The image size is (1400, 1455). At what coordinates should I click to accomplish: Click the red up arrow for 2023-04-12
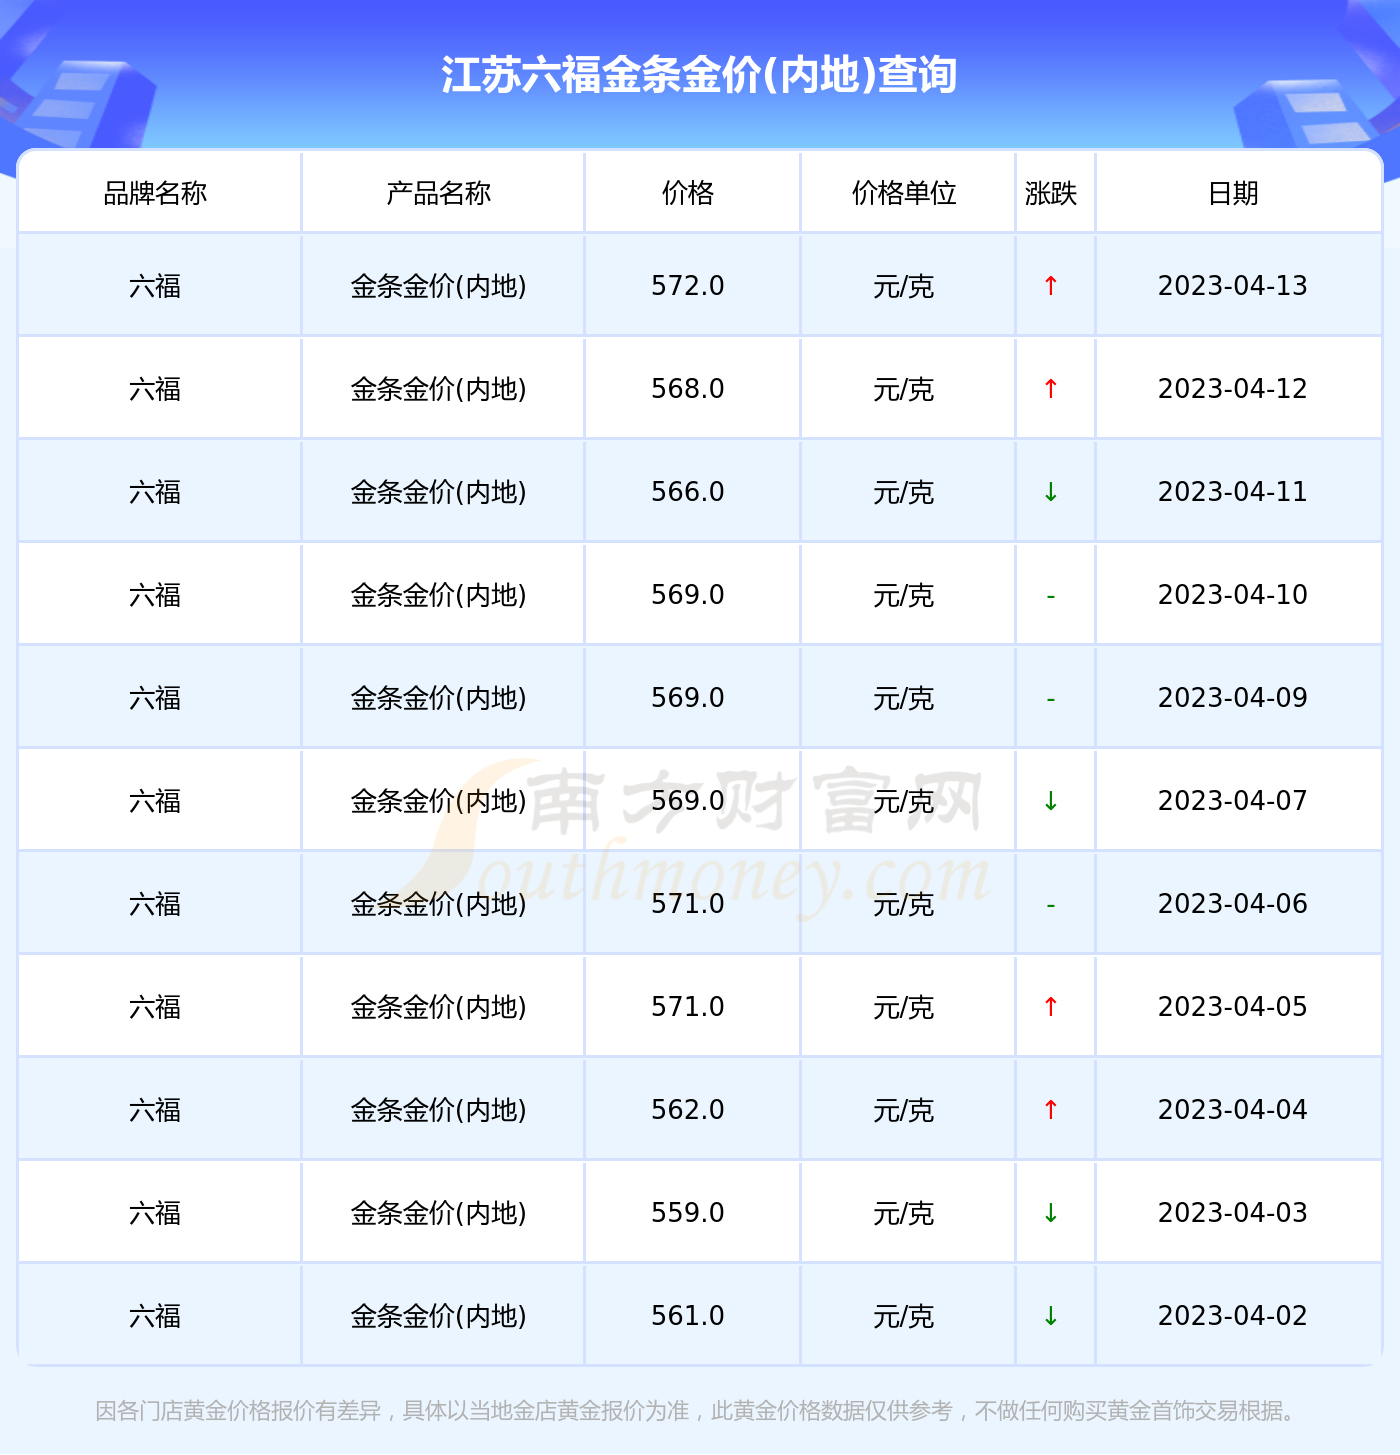(1051, 389)
